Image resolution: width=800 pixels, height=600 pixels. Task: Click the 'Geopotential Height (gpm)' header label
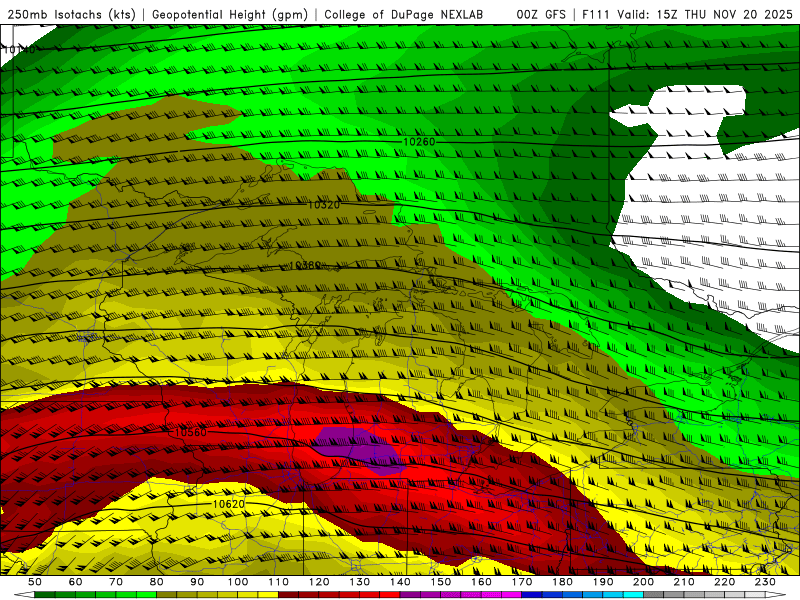coord(230,14)
